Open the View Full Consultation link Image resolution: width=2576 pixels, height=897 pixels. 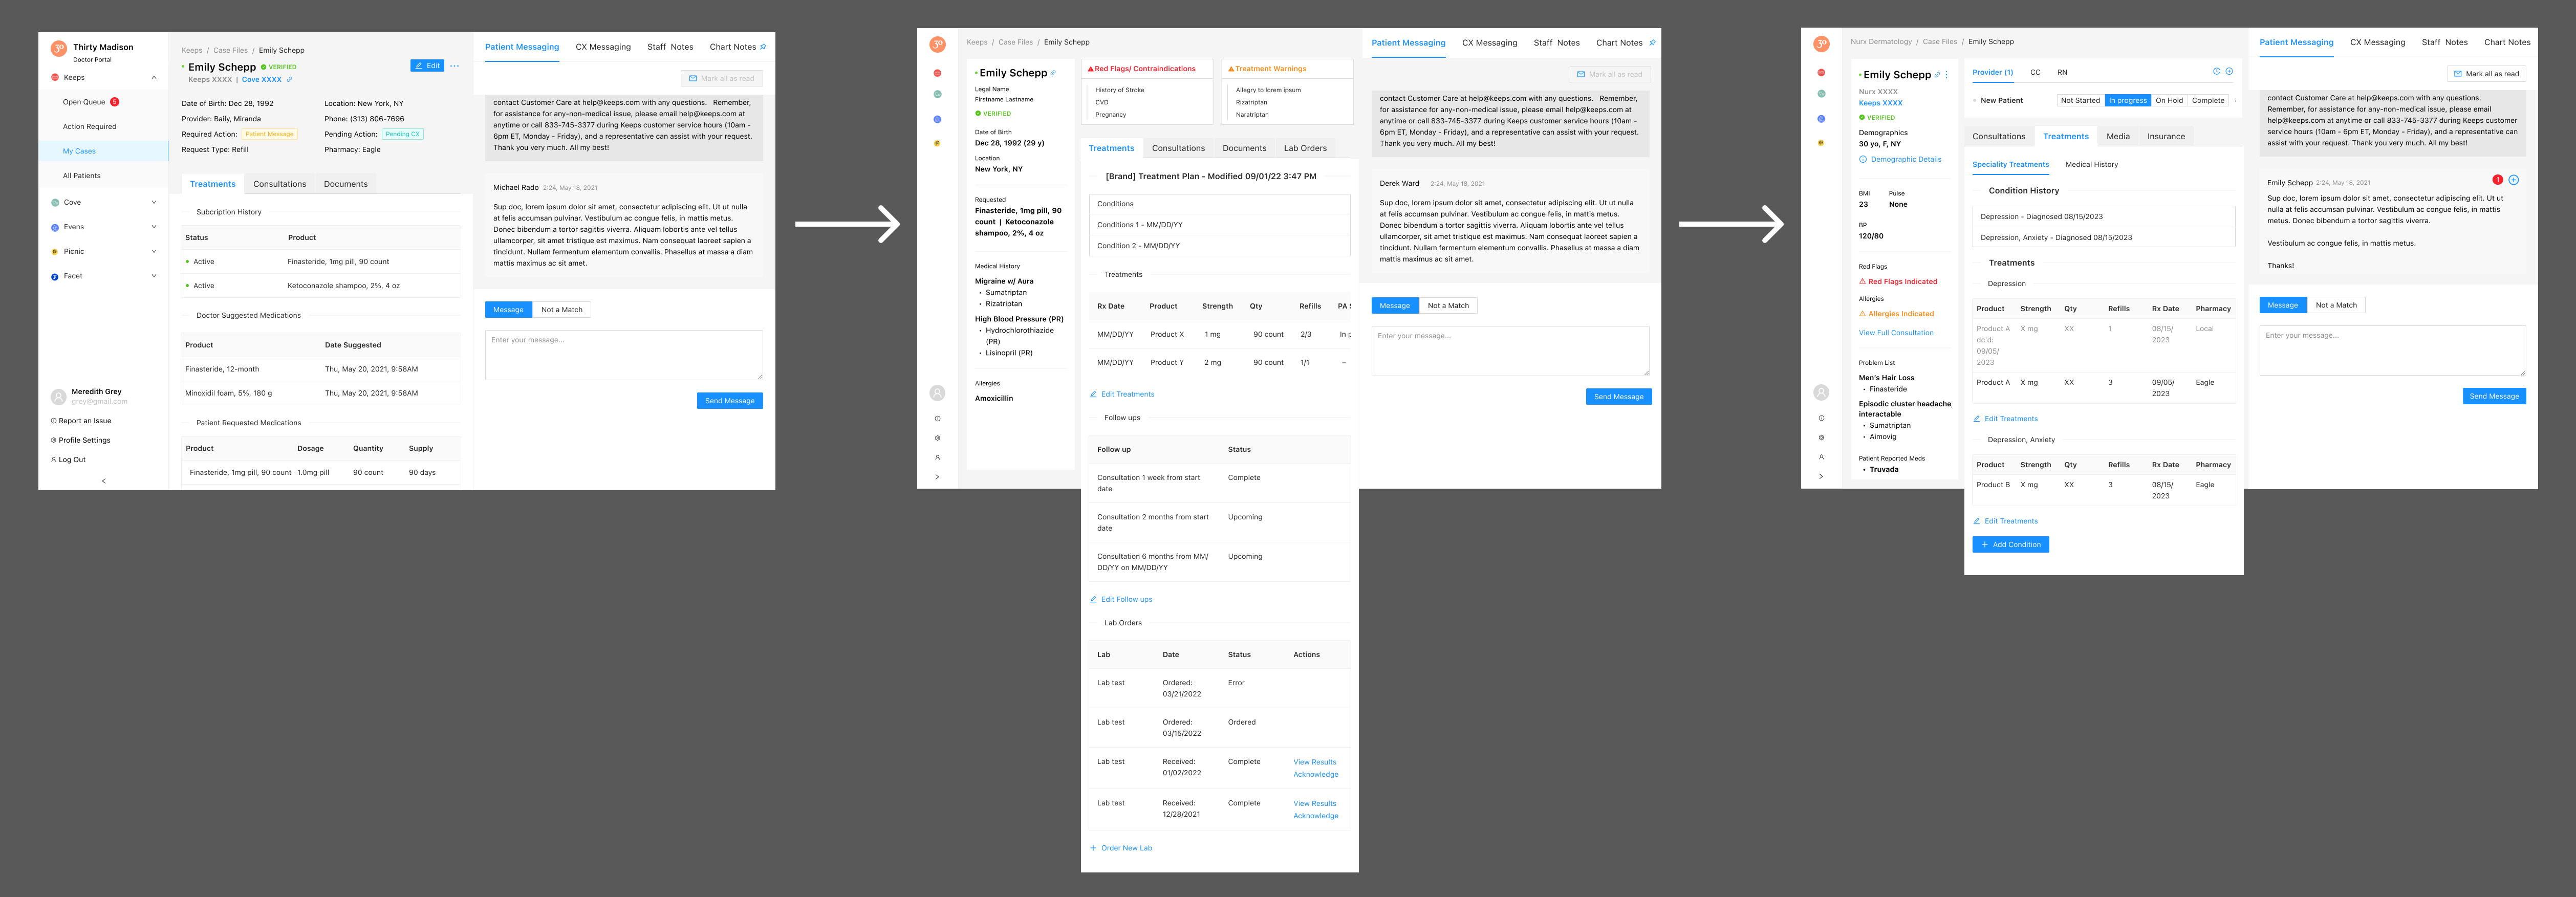(x=1896, y=333)
